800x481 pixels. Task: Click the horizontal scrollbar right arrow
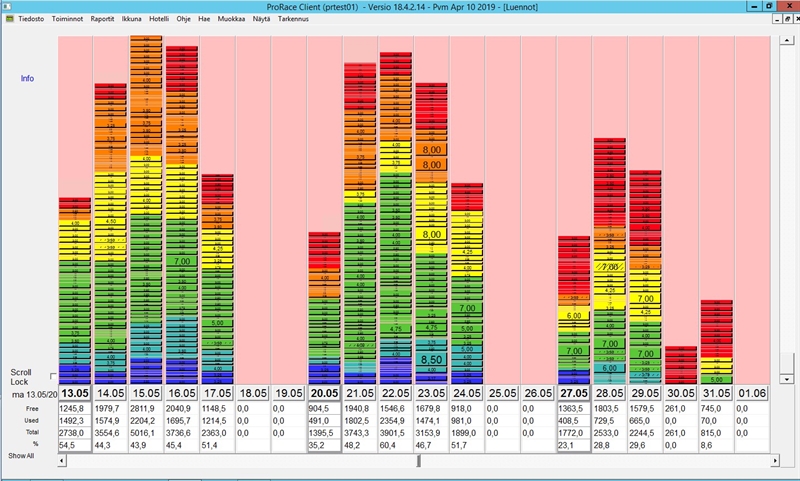pos(776,461)
